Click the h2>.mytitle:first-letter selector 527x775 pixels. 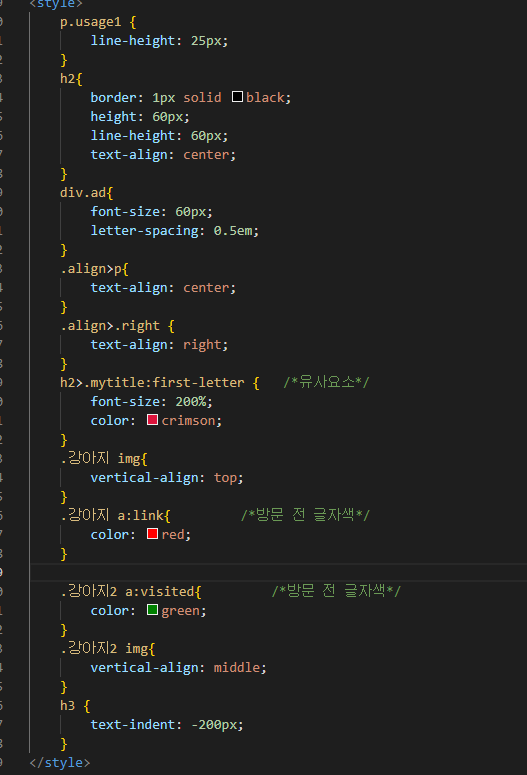pyautogui.click(x=152, y=383)
